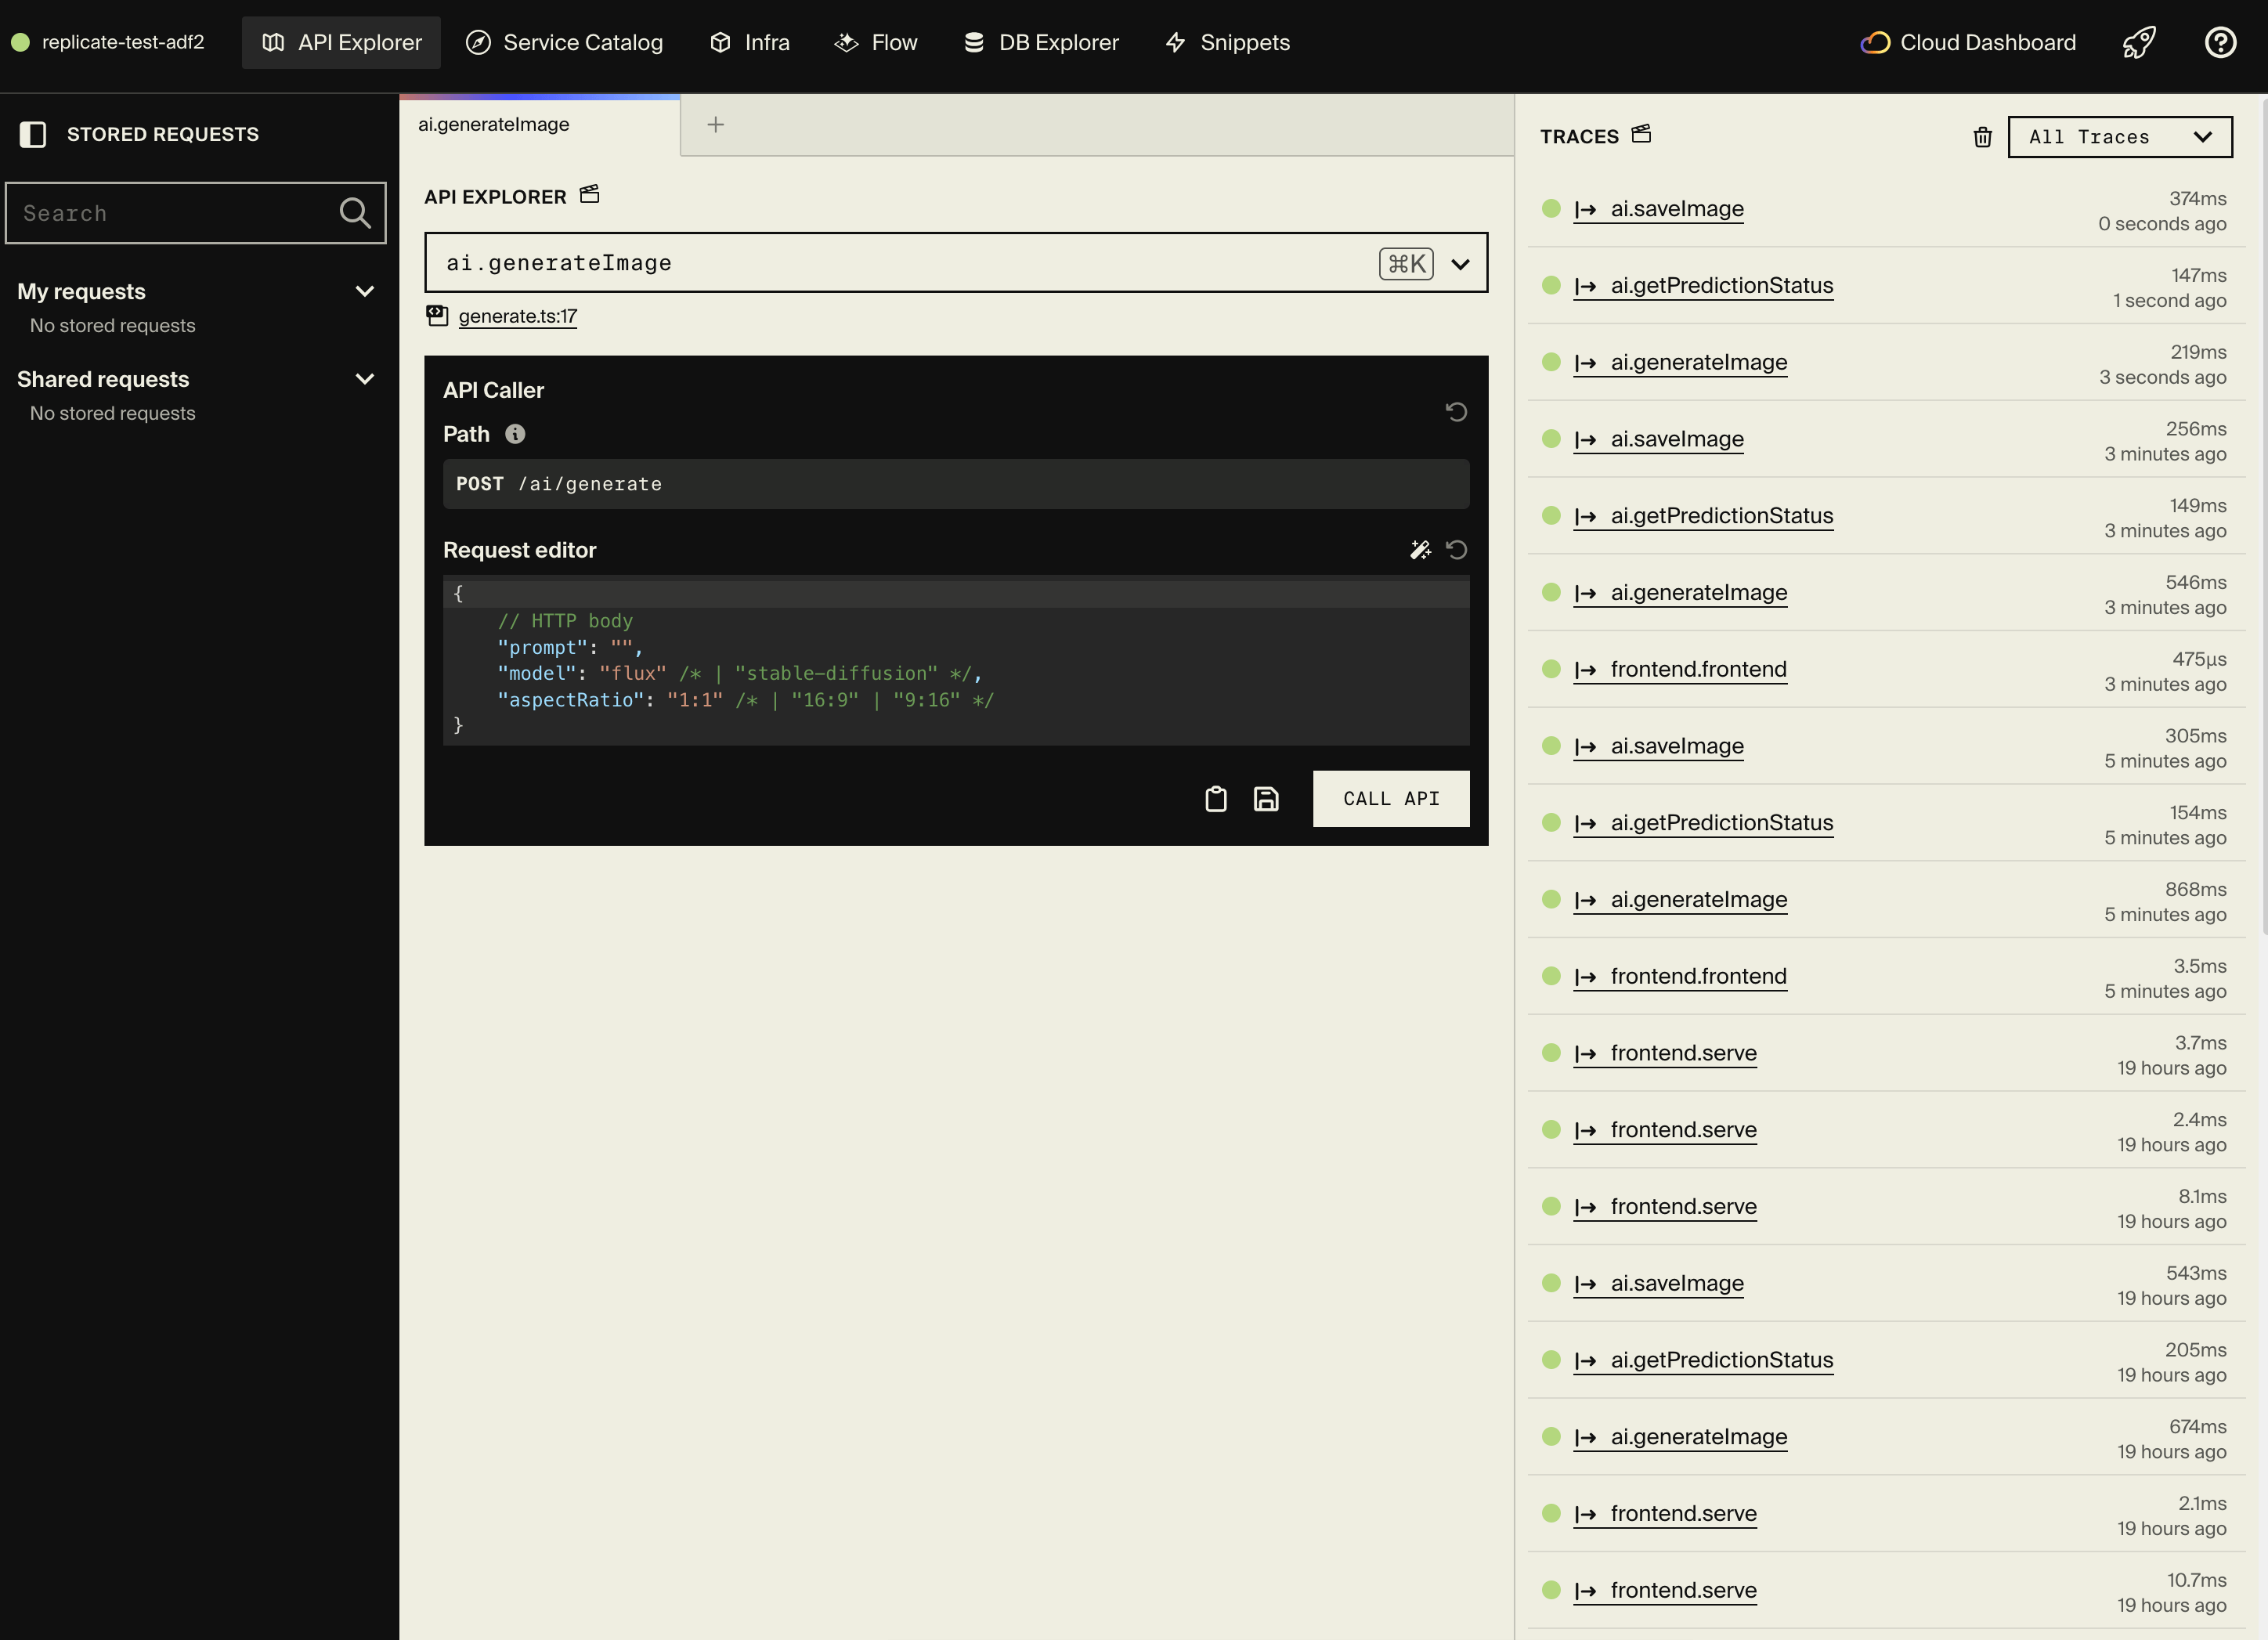View code Snippets
This screenshot has height=1640, width=2268.
click(x=1227, y=42)
